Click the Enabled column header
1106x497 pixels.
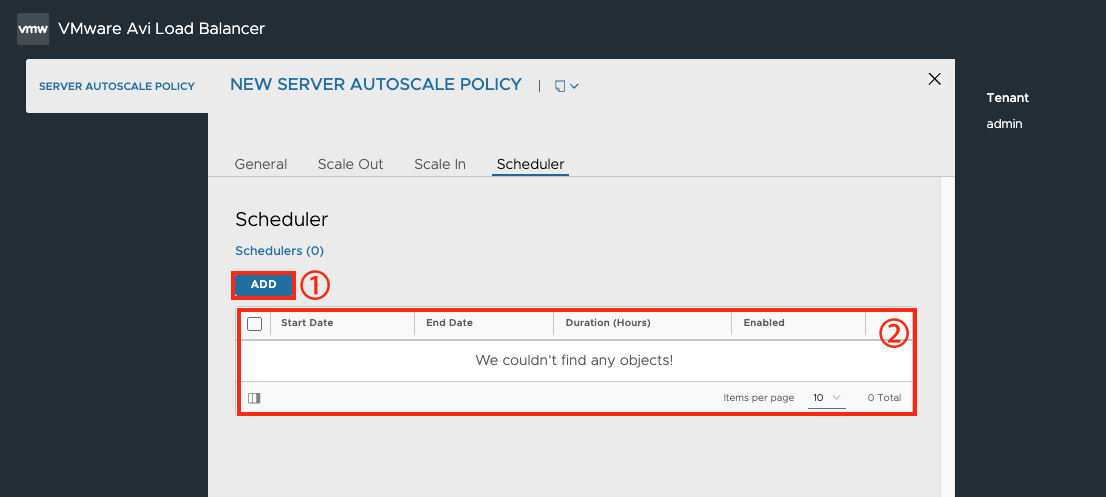(x=764, y=323)
